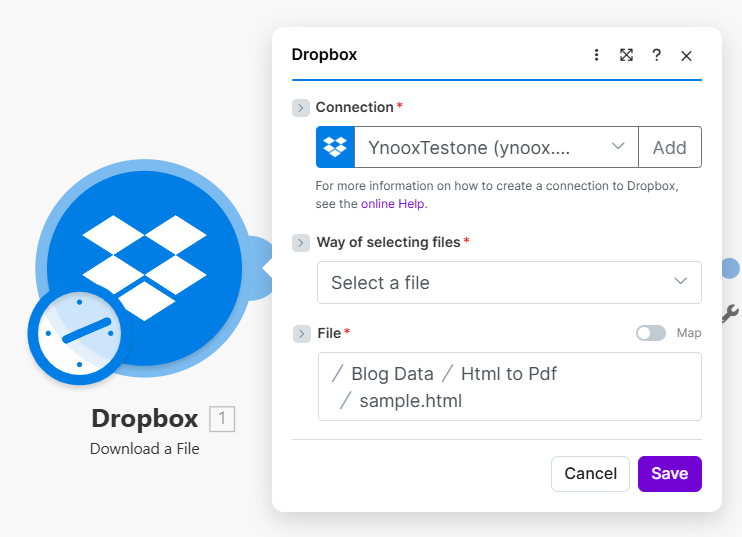Expand the Dropbox dialog to fullscreen

click(626, 55)
